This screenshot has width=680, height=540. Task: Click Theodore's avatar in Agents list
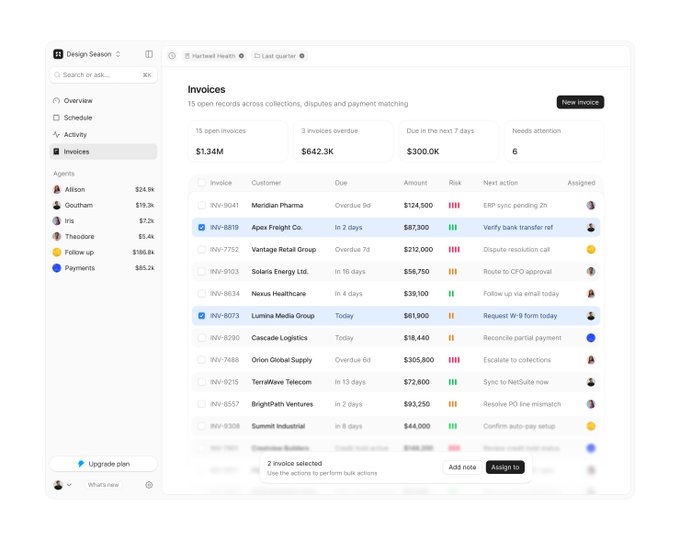pyautogui.click(x=57, y=236)
